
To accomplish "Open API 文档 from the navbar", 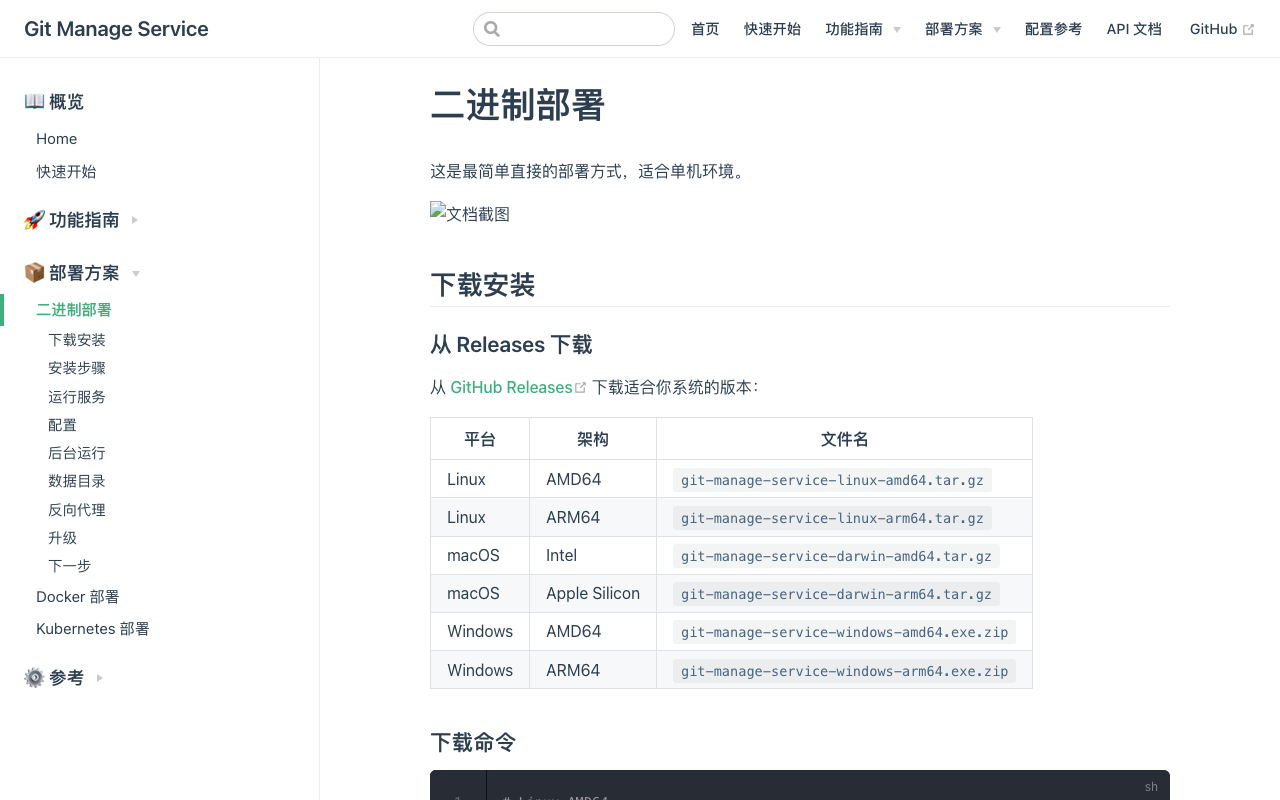I will pos(1134,29).
